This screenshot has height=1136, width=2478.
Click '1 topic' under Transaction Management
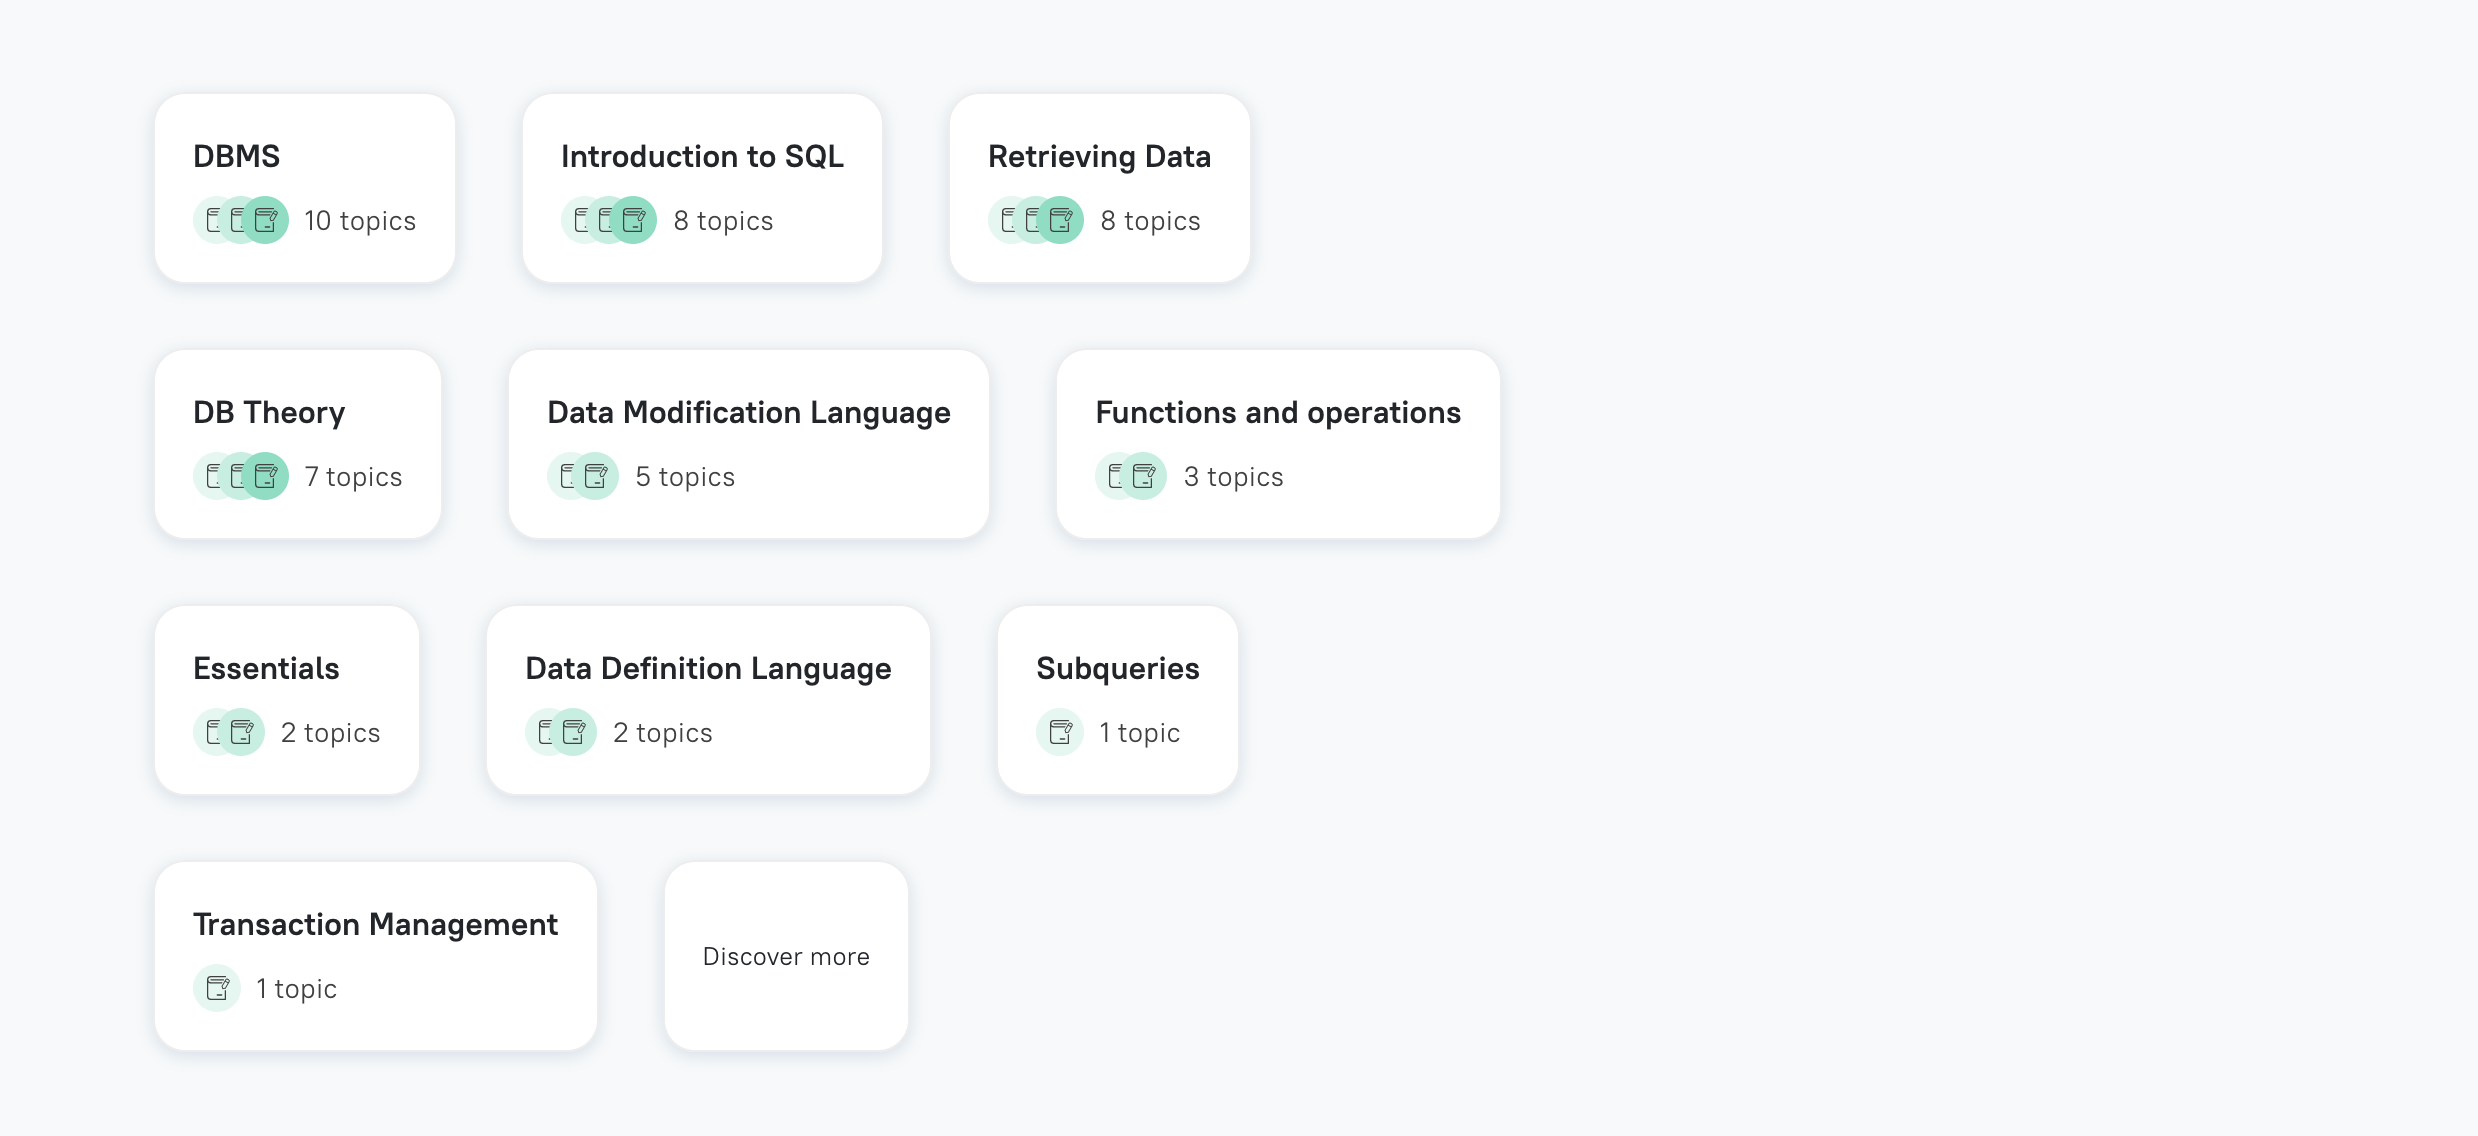(x=296, y=988)
